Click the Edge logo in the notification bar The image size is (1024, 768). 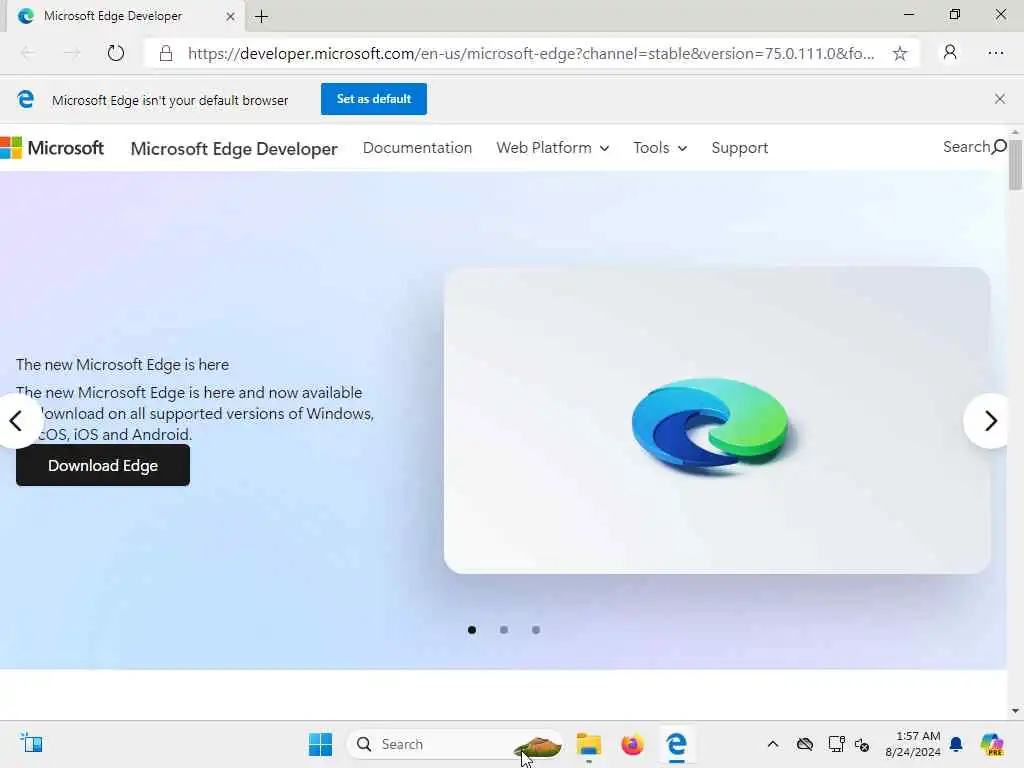(x=25, y=99)
